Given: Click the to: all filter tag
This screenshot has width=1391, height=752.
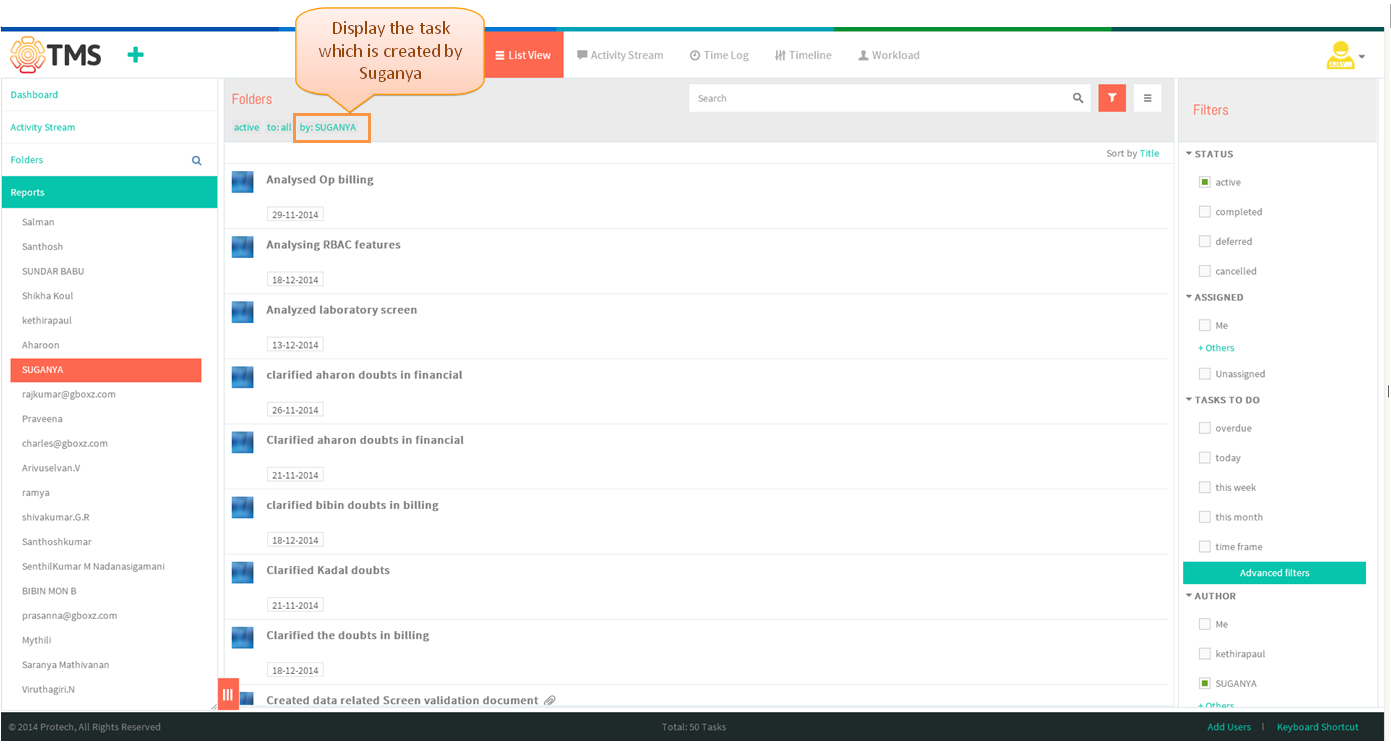Looking at the screenshot, I should coord(279,128).
